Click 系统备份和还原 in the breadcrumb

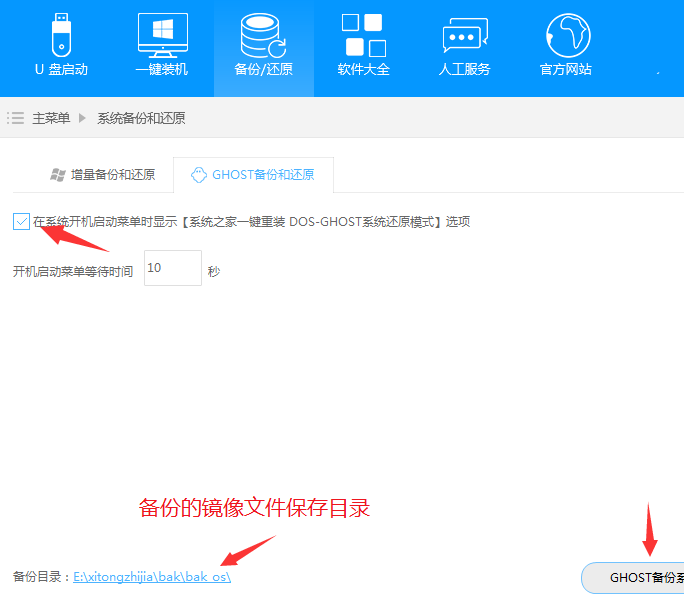[x=141, y=118]
